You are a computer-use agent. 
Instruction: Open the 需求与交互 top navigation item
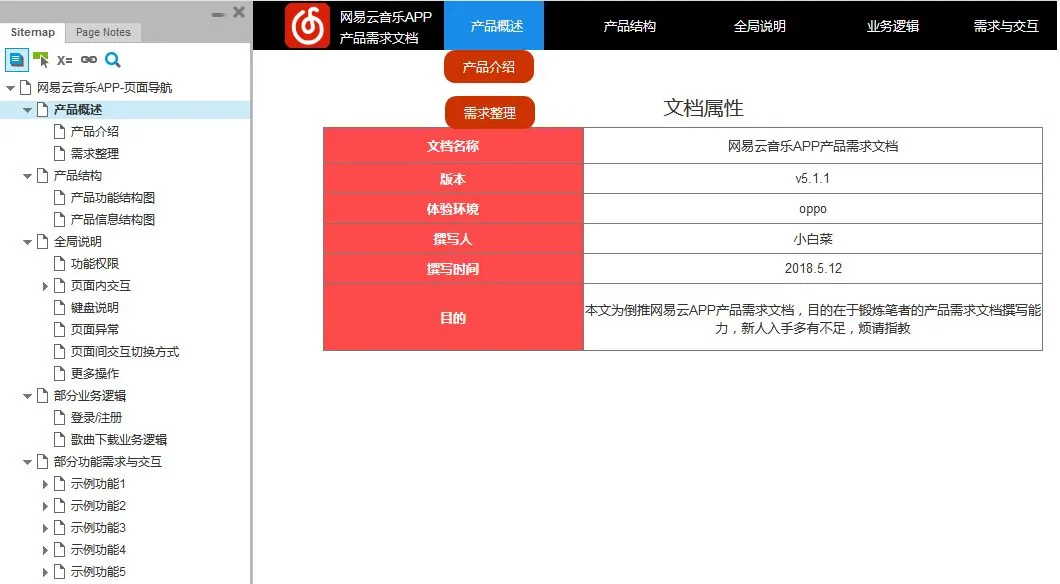click(x=1006, y=26)
